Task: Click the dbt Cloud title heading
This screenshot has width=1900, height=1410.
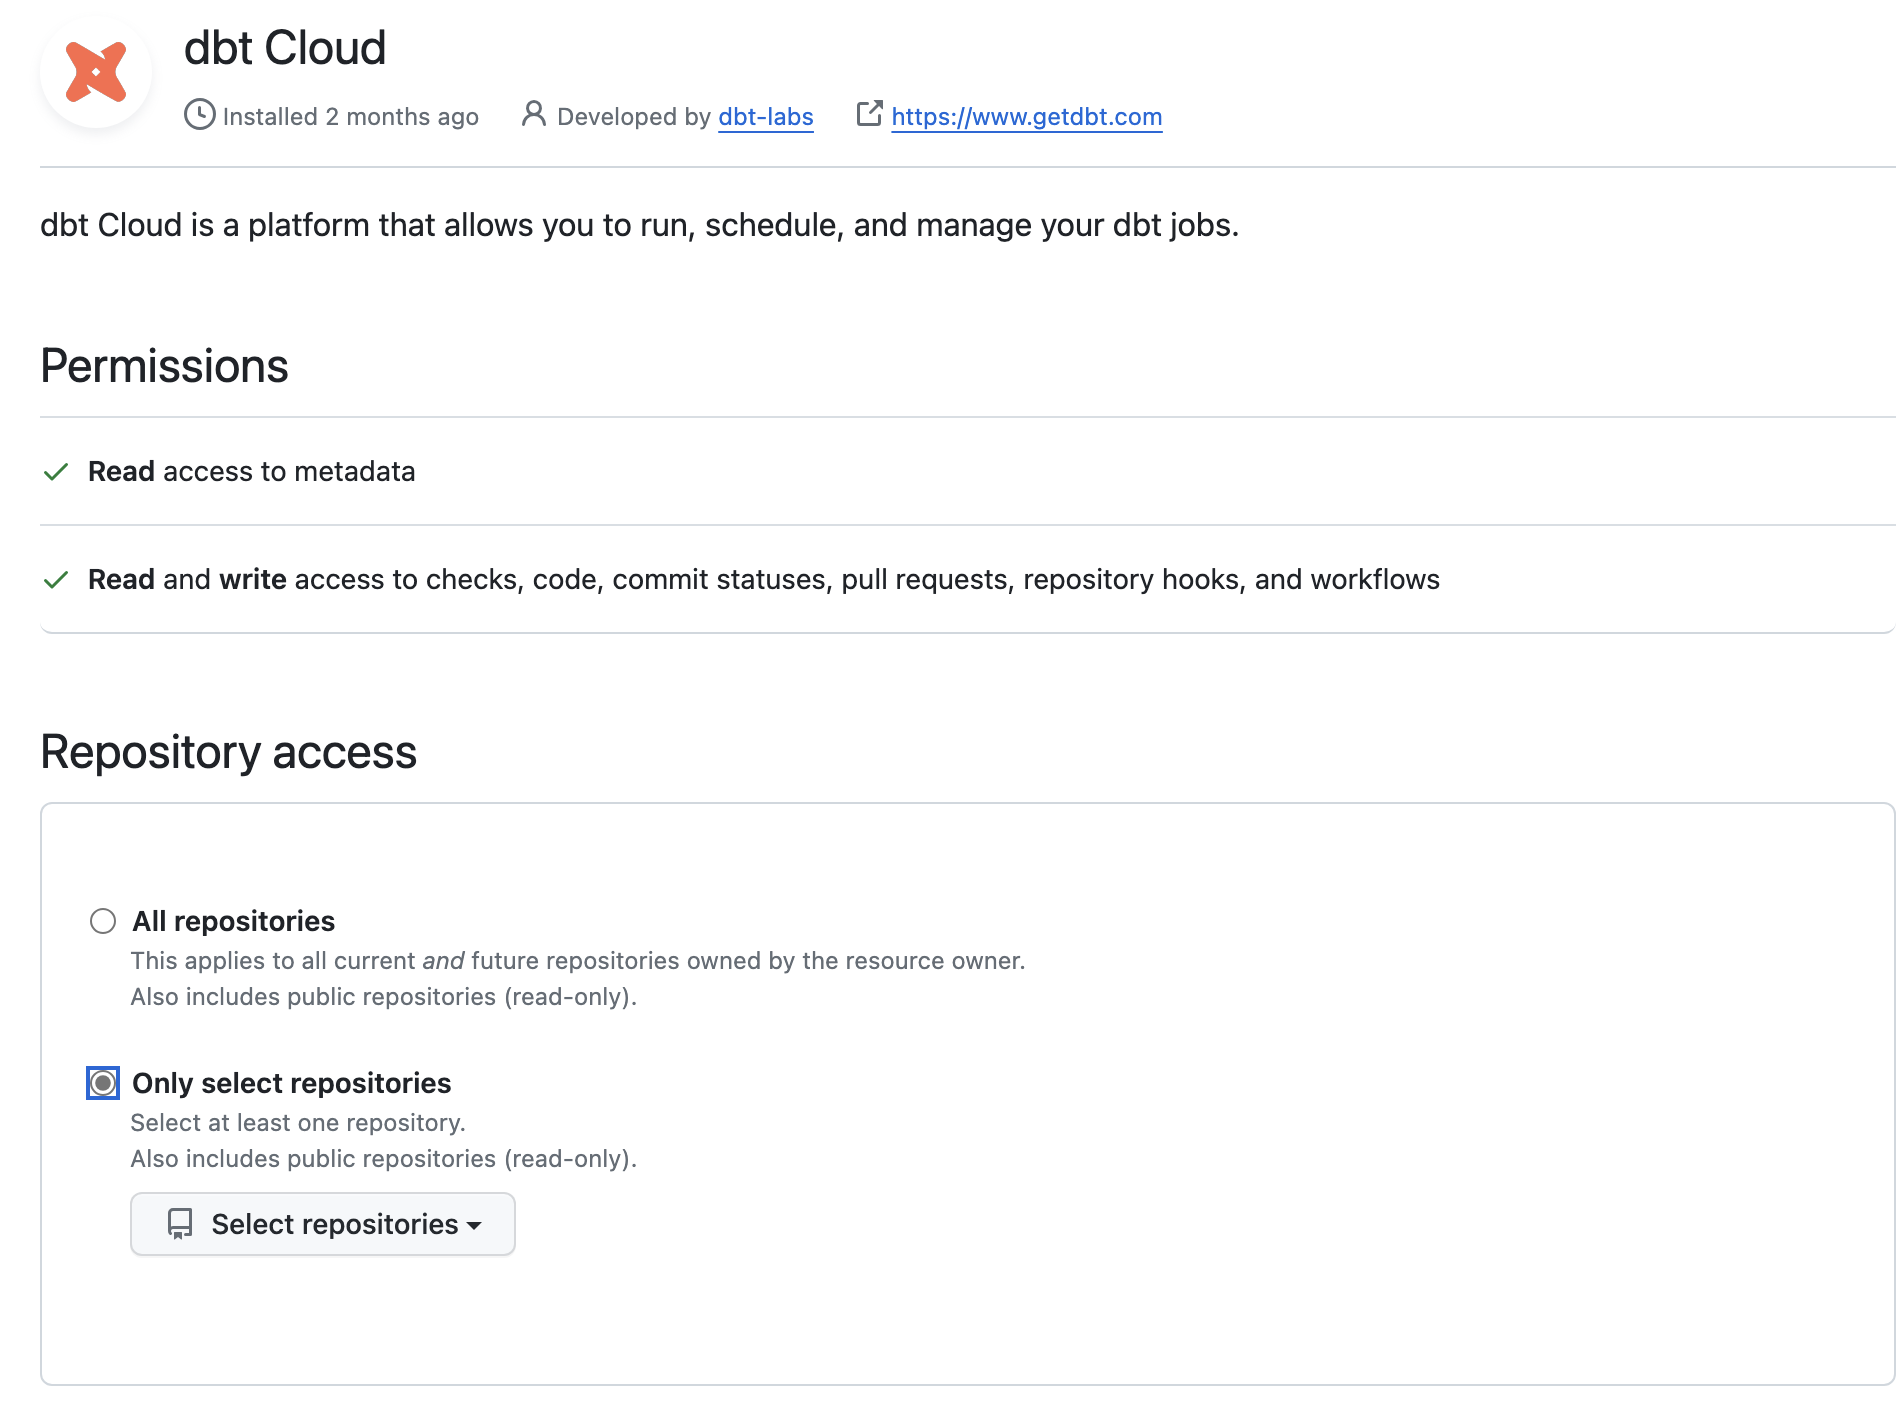Action: pyautogui.click(x=285, y=48)
